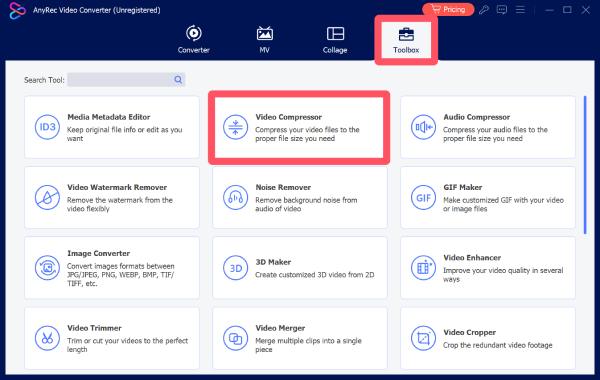
Task: Select the Video Cropper title
Action: (470, 333)
